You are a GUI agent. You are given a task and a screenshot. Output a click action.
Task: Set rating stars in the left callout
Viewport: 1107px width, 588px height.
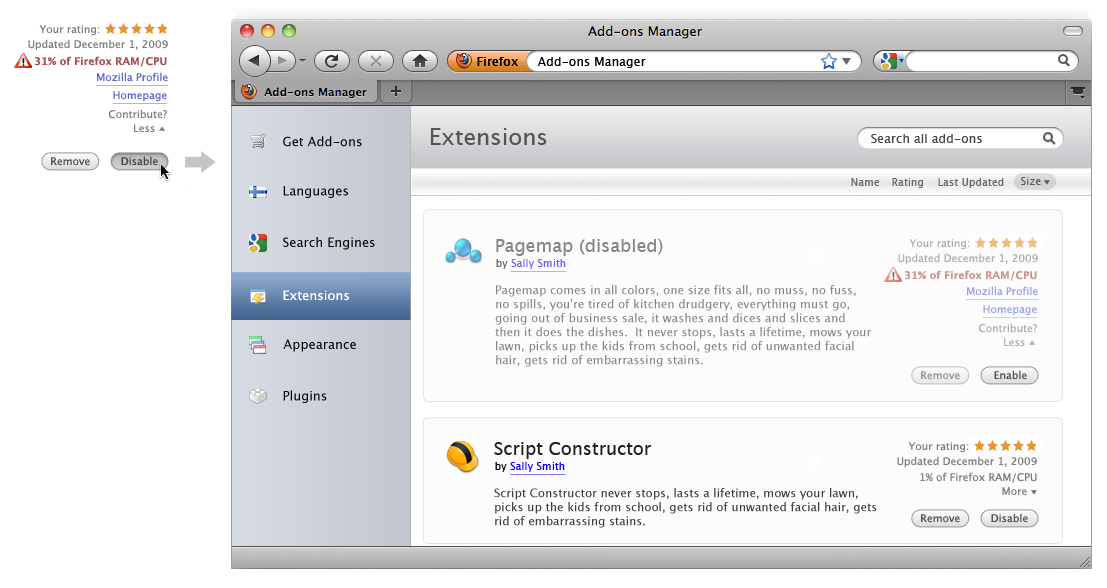[x=136, y=29]
